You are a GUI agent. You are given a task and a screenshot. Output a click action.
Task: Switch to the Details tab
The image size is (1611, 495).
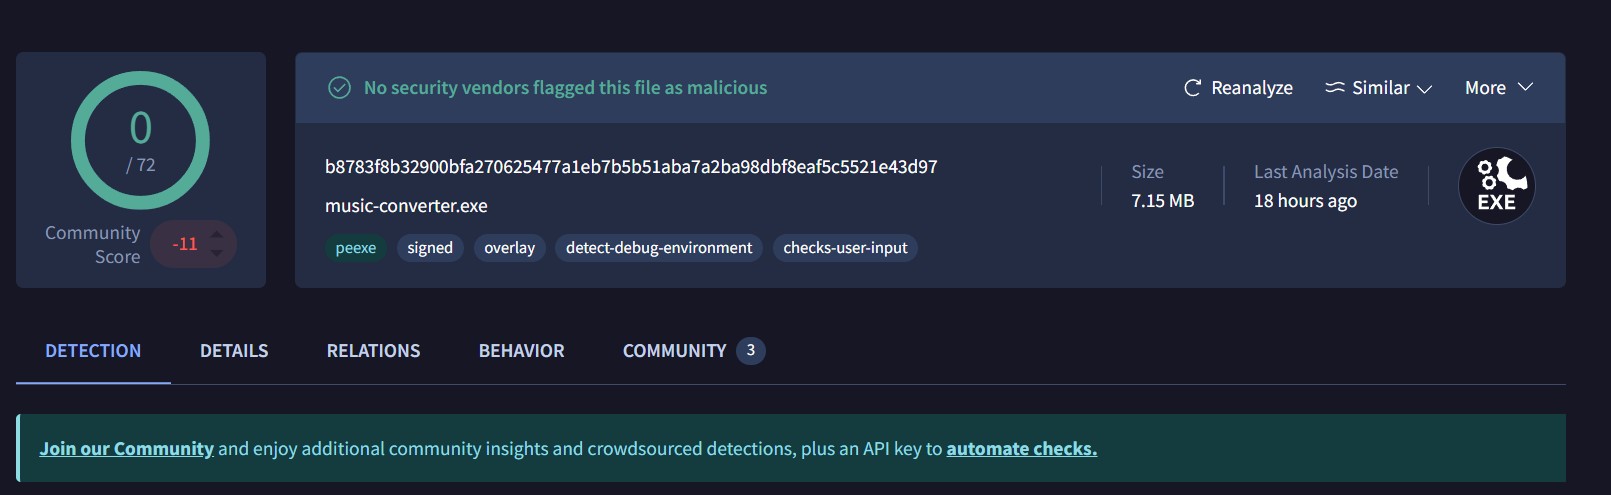[234, 351]
